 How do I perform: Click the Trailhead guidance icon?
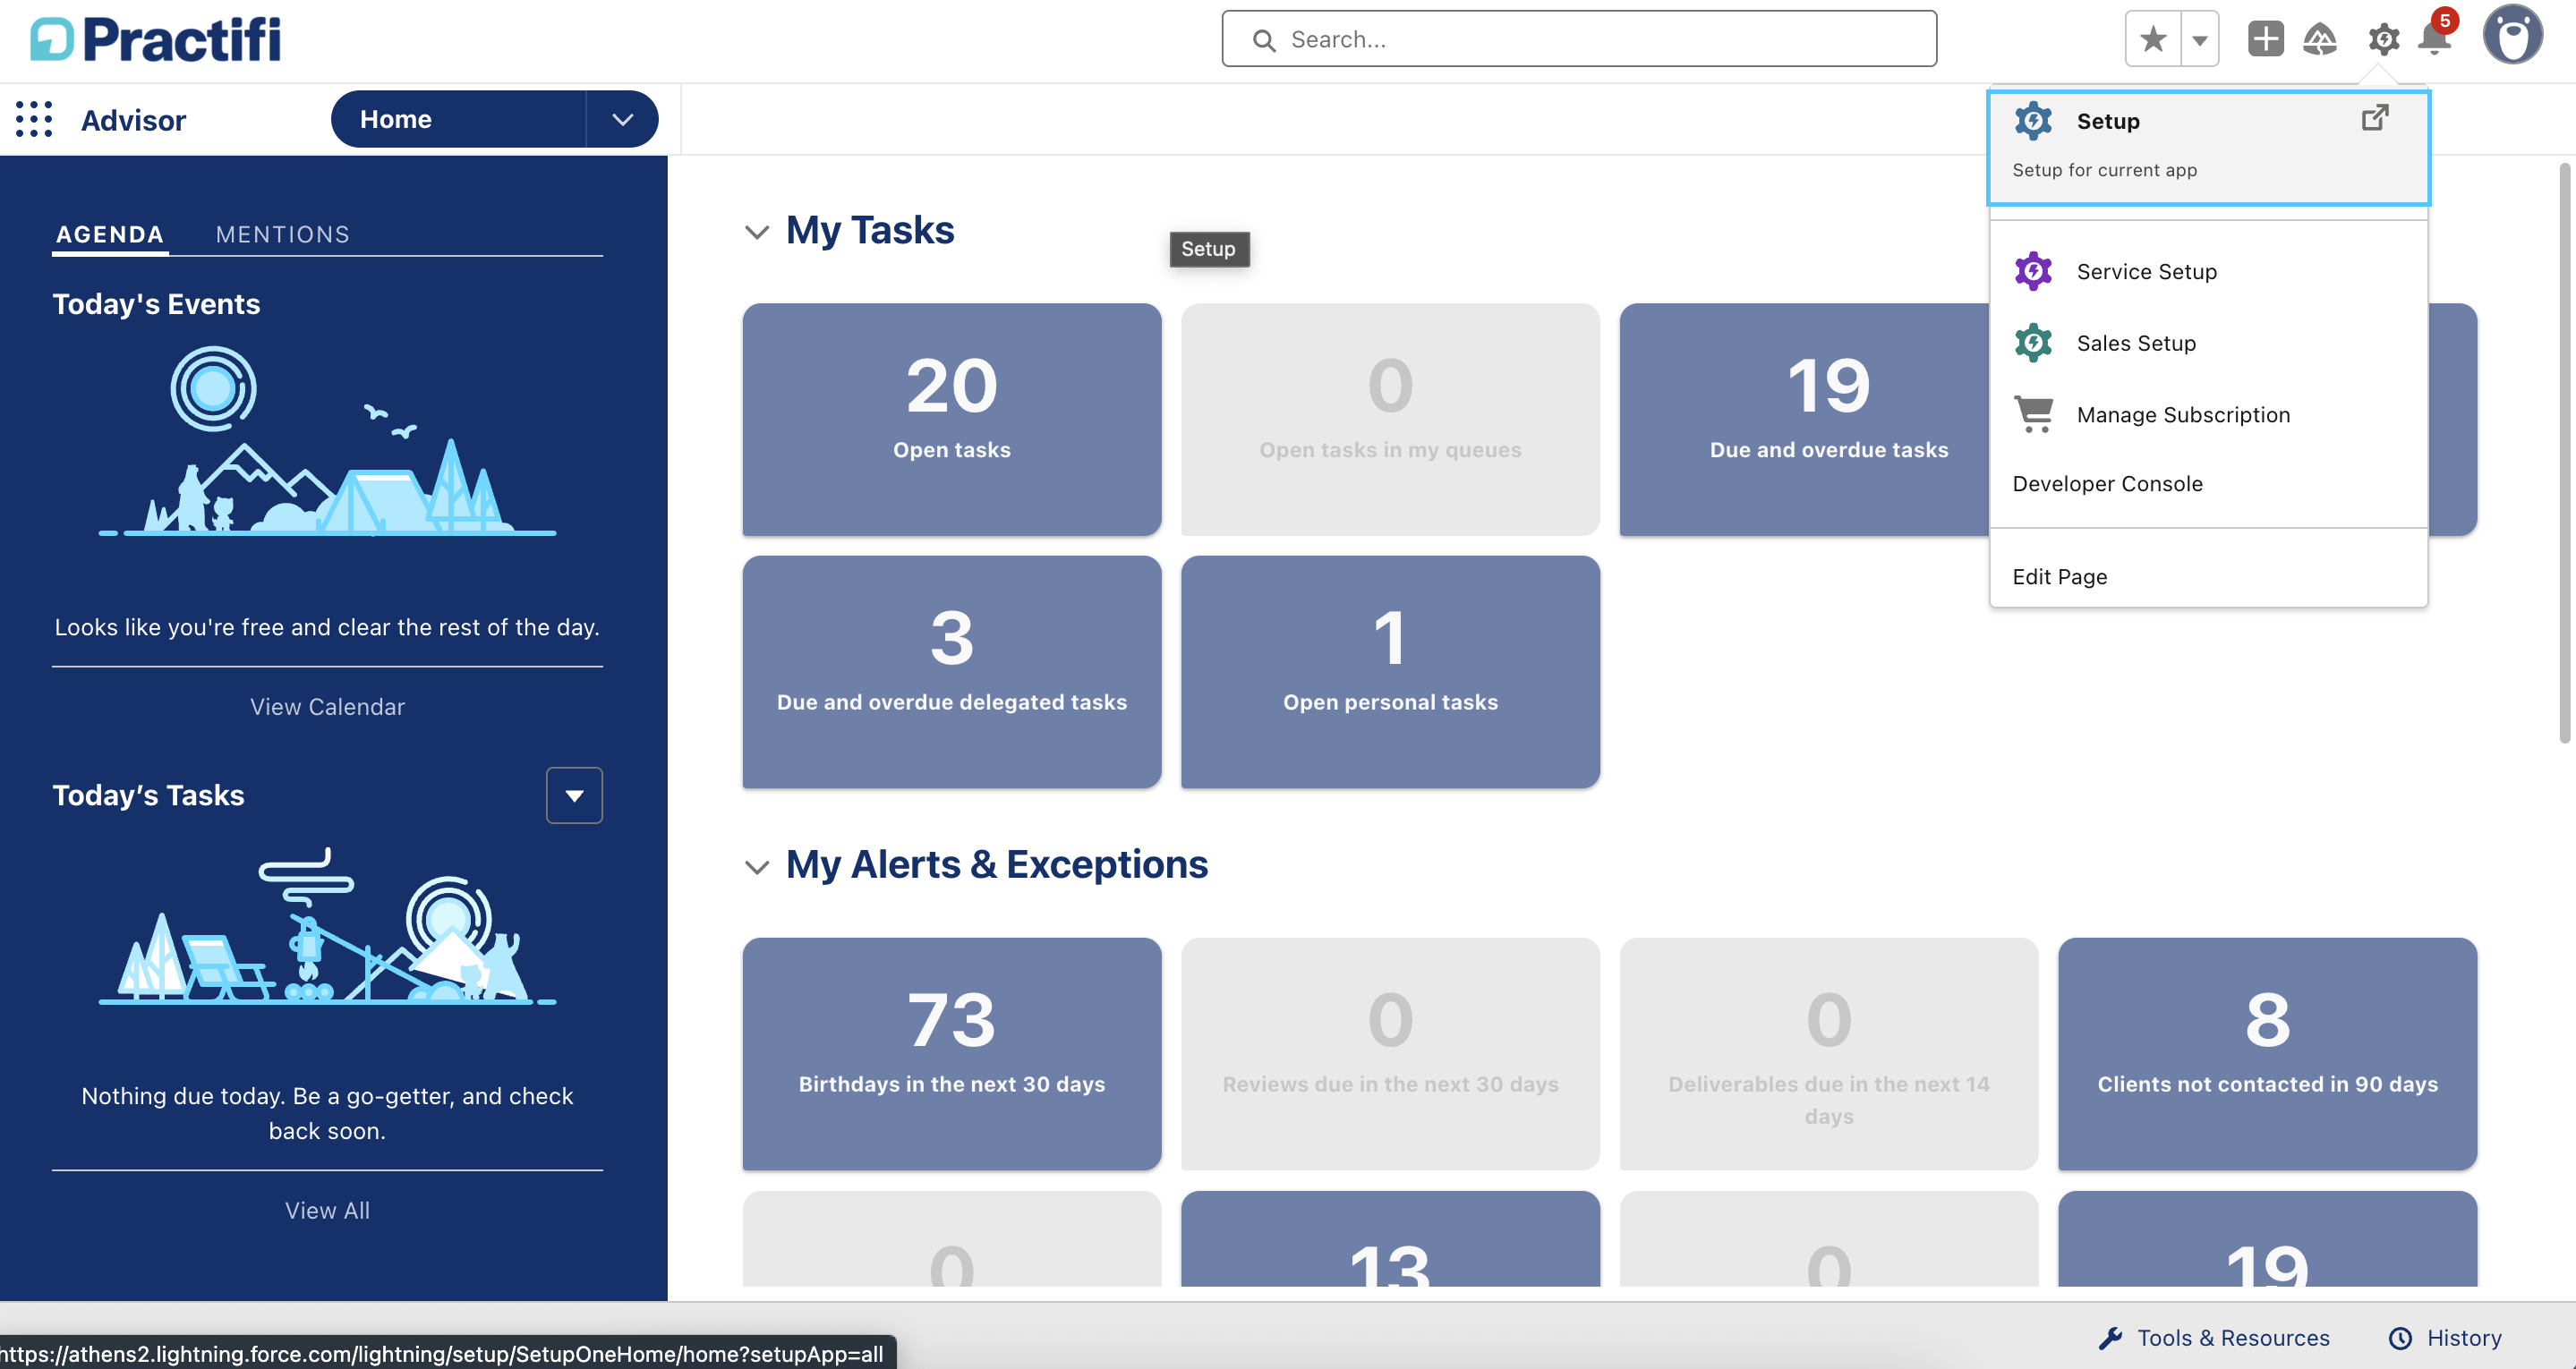(x=2319, y=39)
